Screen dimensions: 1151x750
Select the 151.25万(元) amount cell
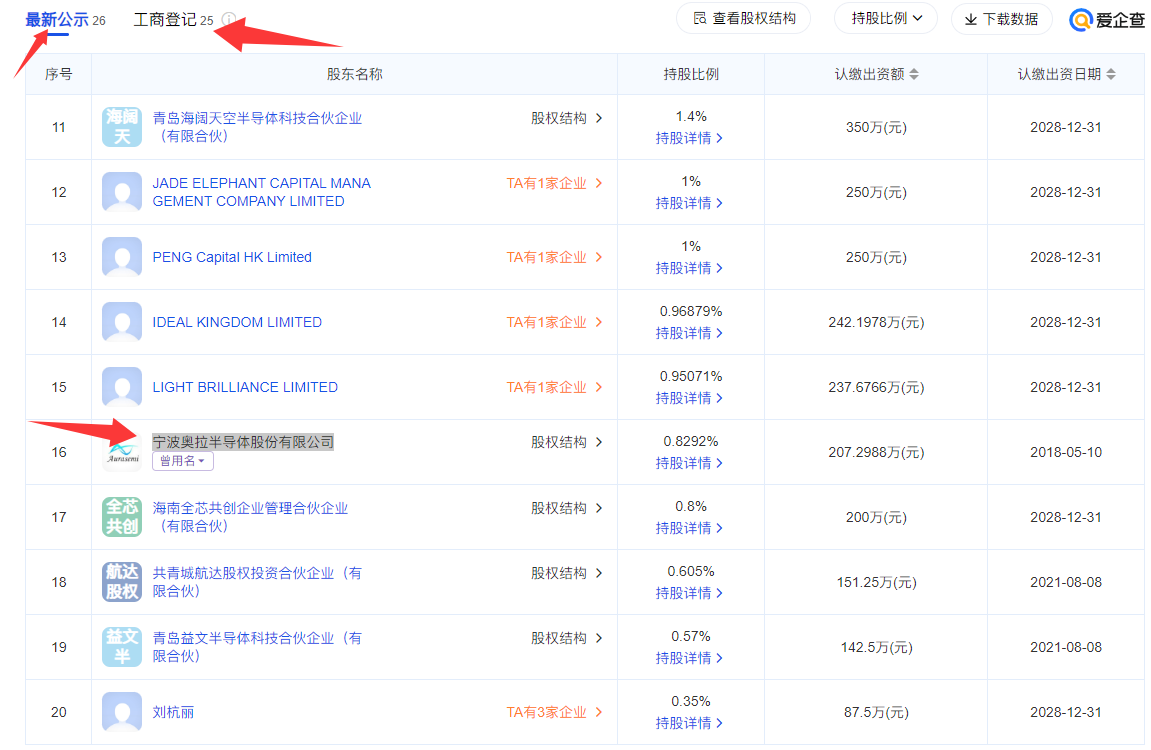876,582
